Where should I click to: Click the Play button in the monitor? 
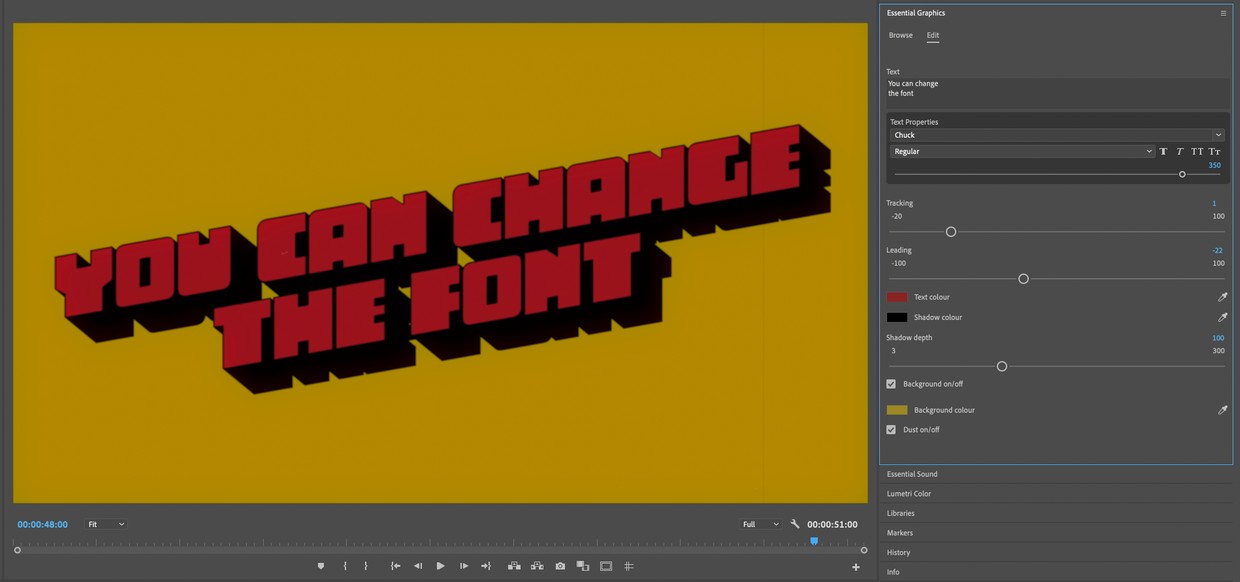tap(440, 566)
